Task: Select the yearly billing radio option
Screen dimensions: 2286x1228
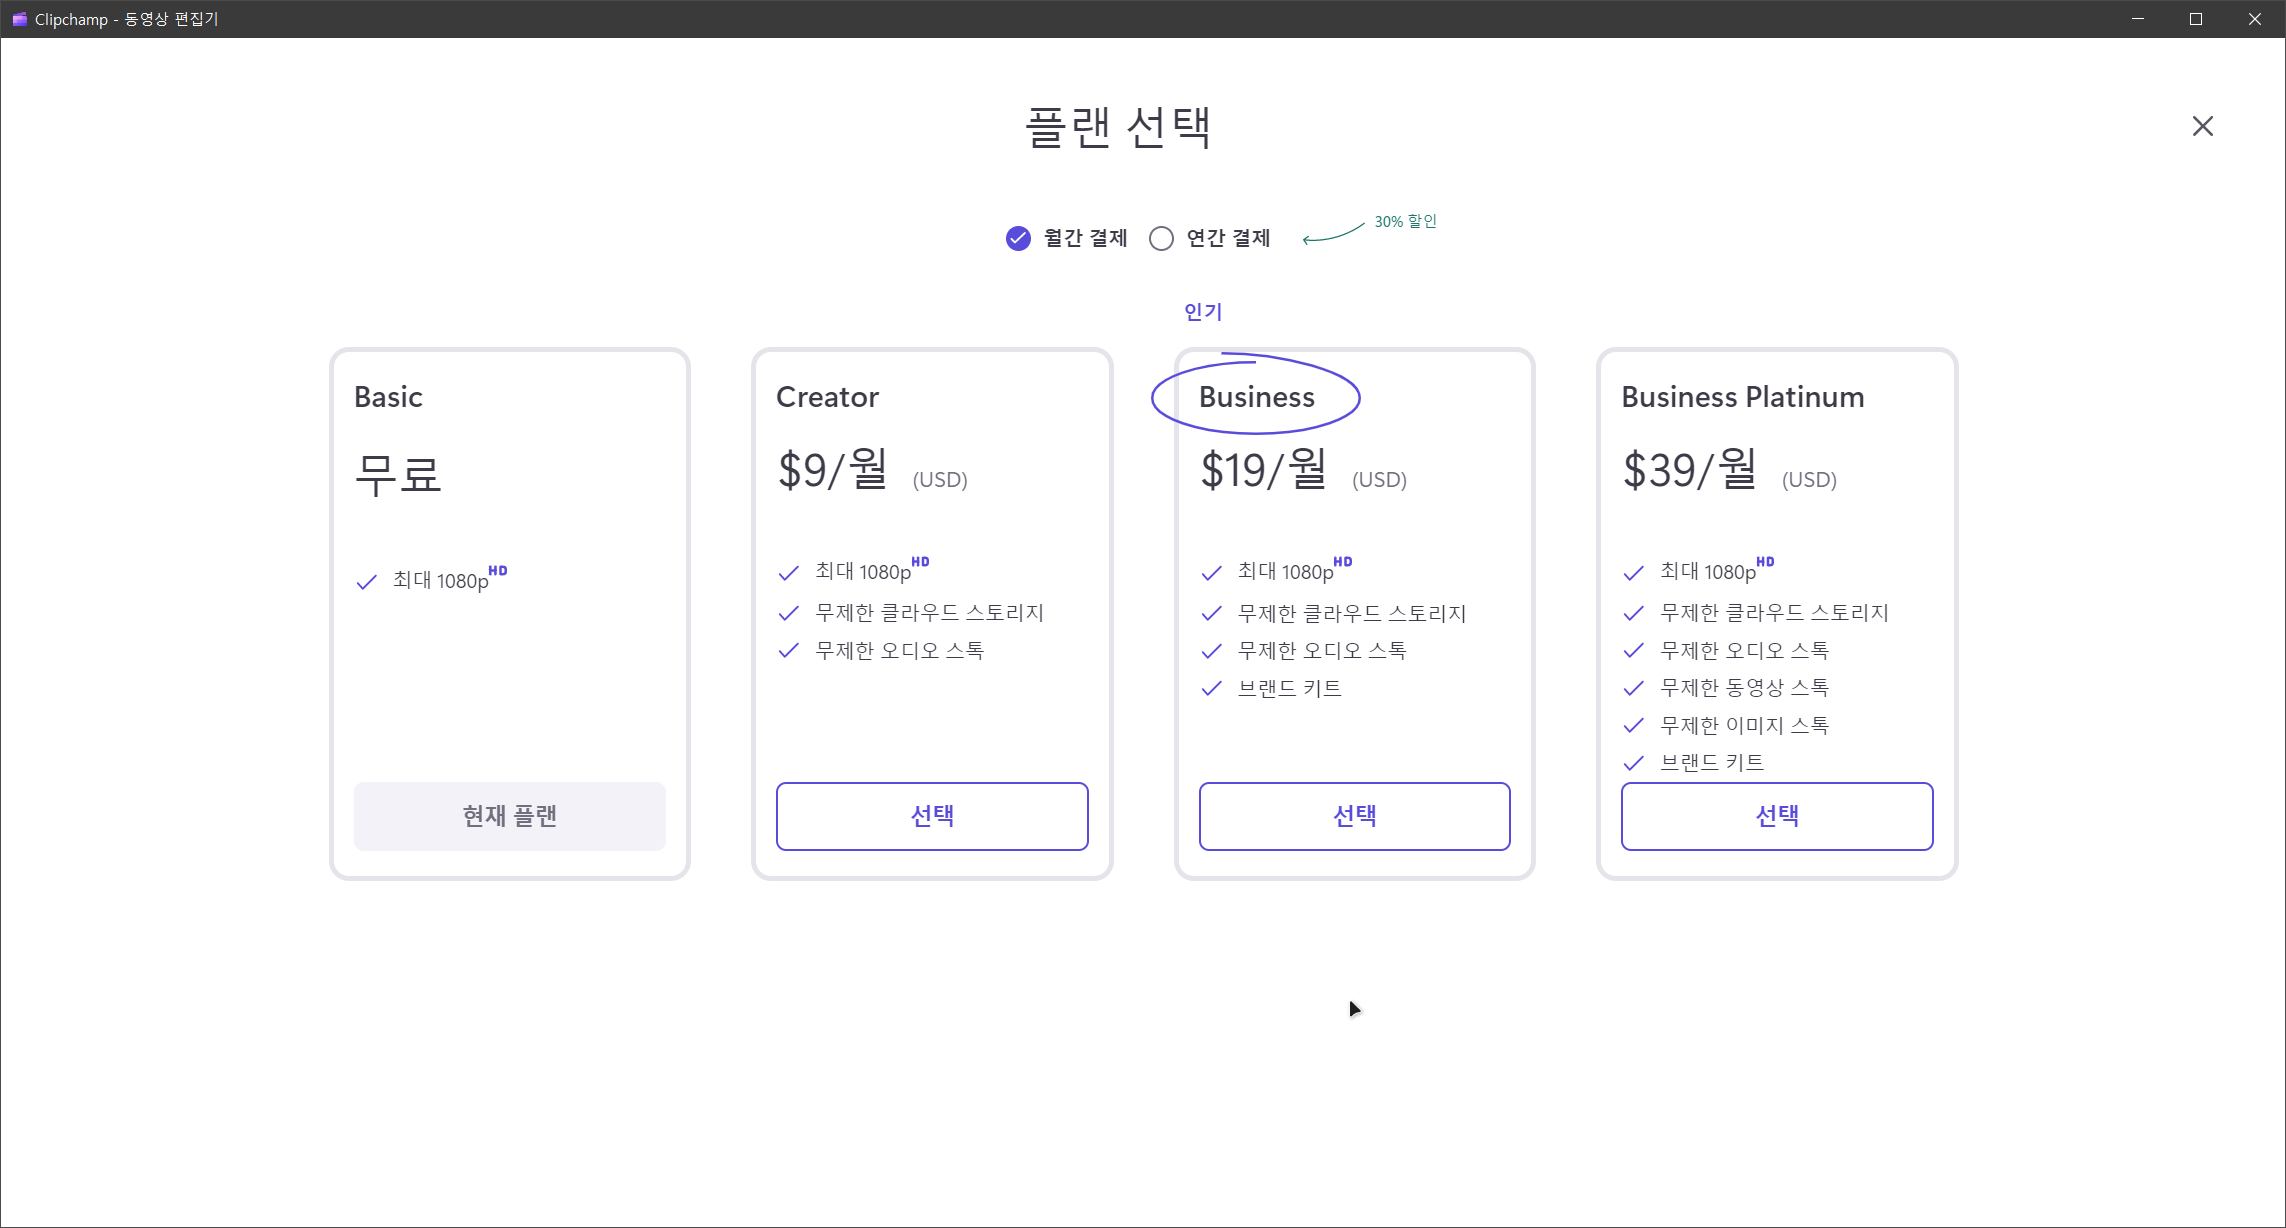Action: pyautogui.click(x=1161, y=238)
